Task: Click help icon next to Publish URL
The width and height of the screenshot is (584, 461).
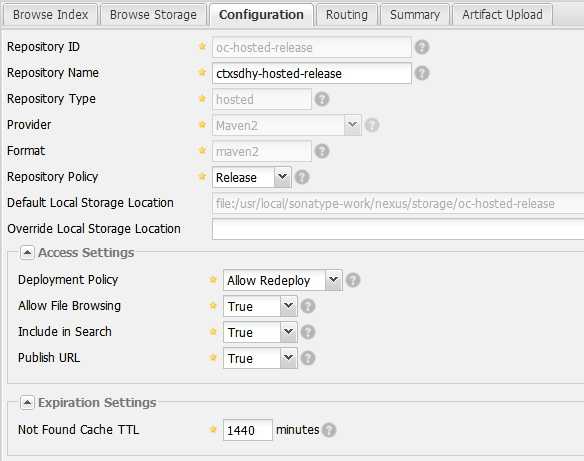Action: pos(308,358)
